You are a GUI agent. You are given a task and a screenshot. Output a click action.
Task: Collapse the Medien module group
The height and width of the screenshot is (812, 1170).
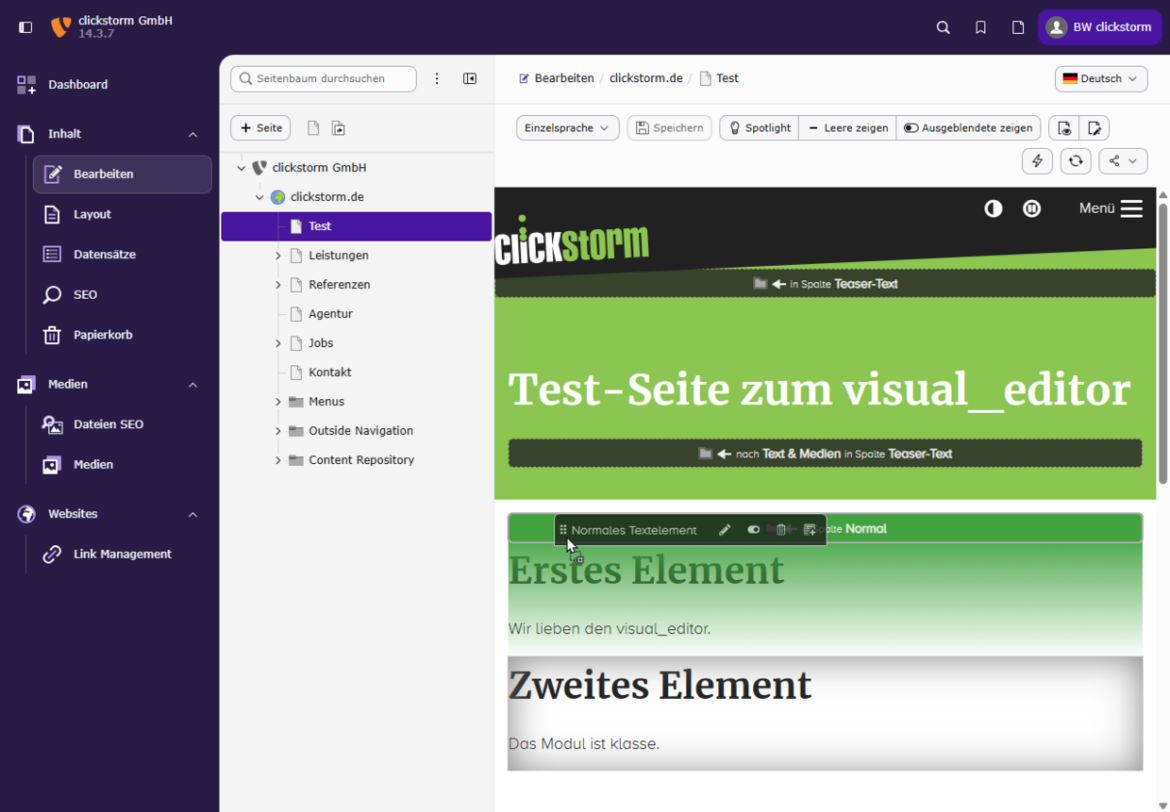[x=193, y=385]
